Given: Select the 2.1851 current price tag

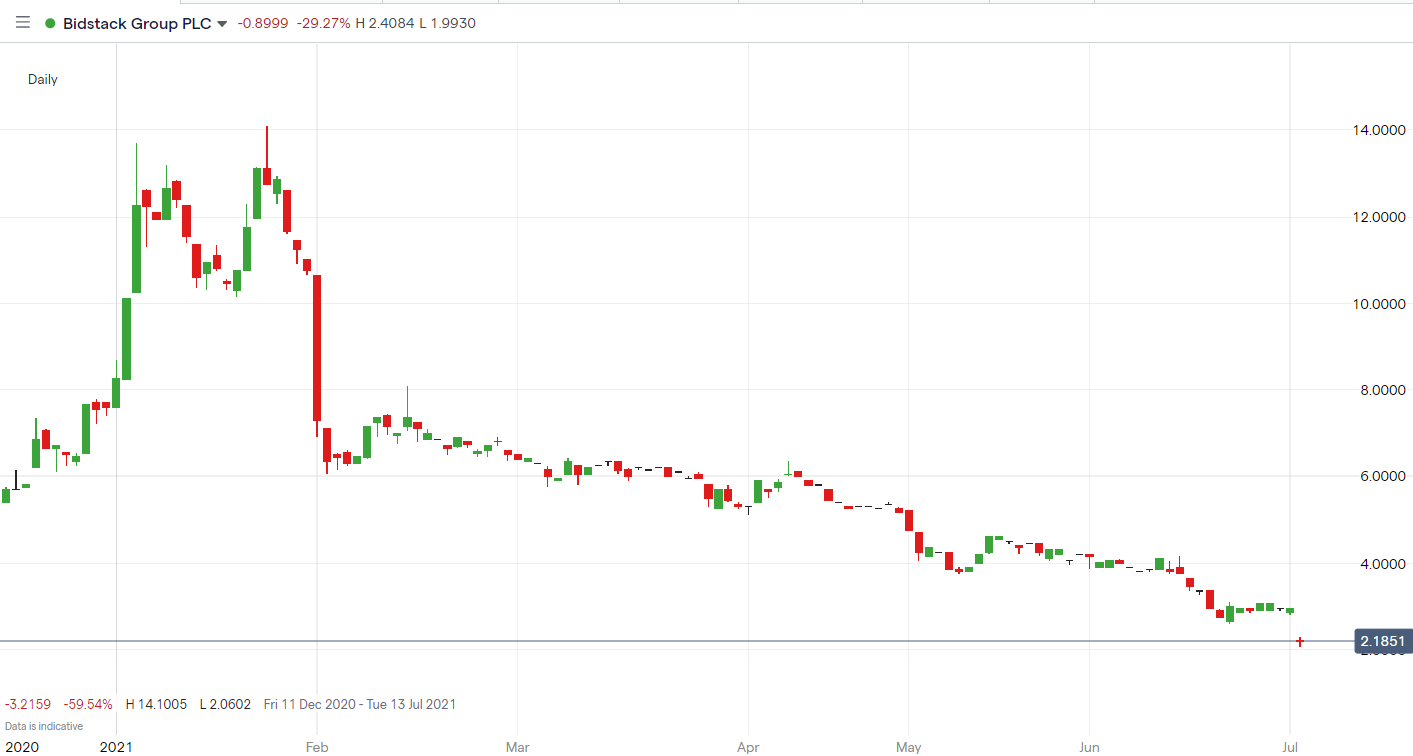Looking at the screenshot, I should [x=1383, y=642].
